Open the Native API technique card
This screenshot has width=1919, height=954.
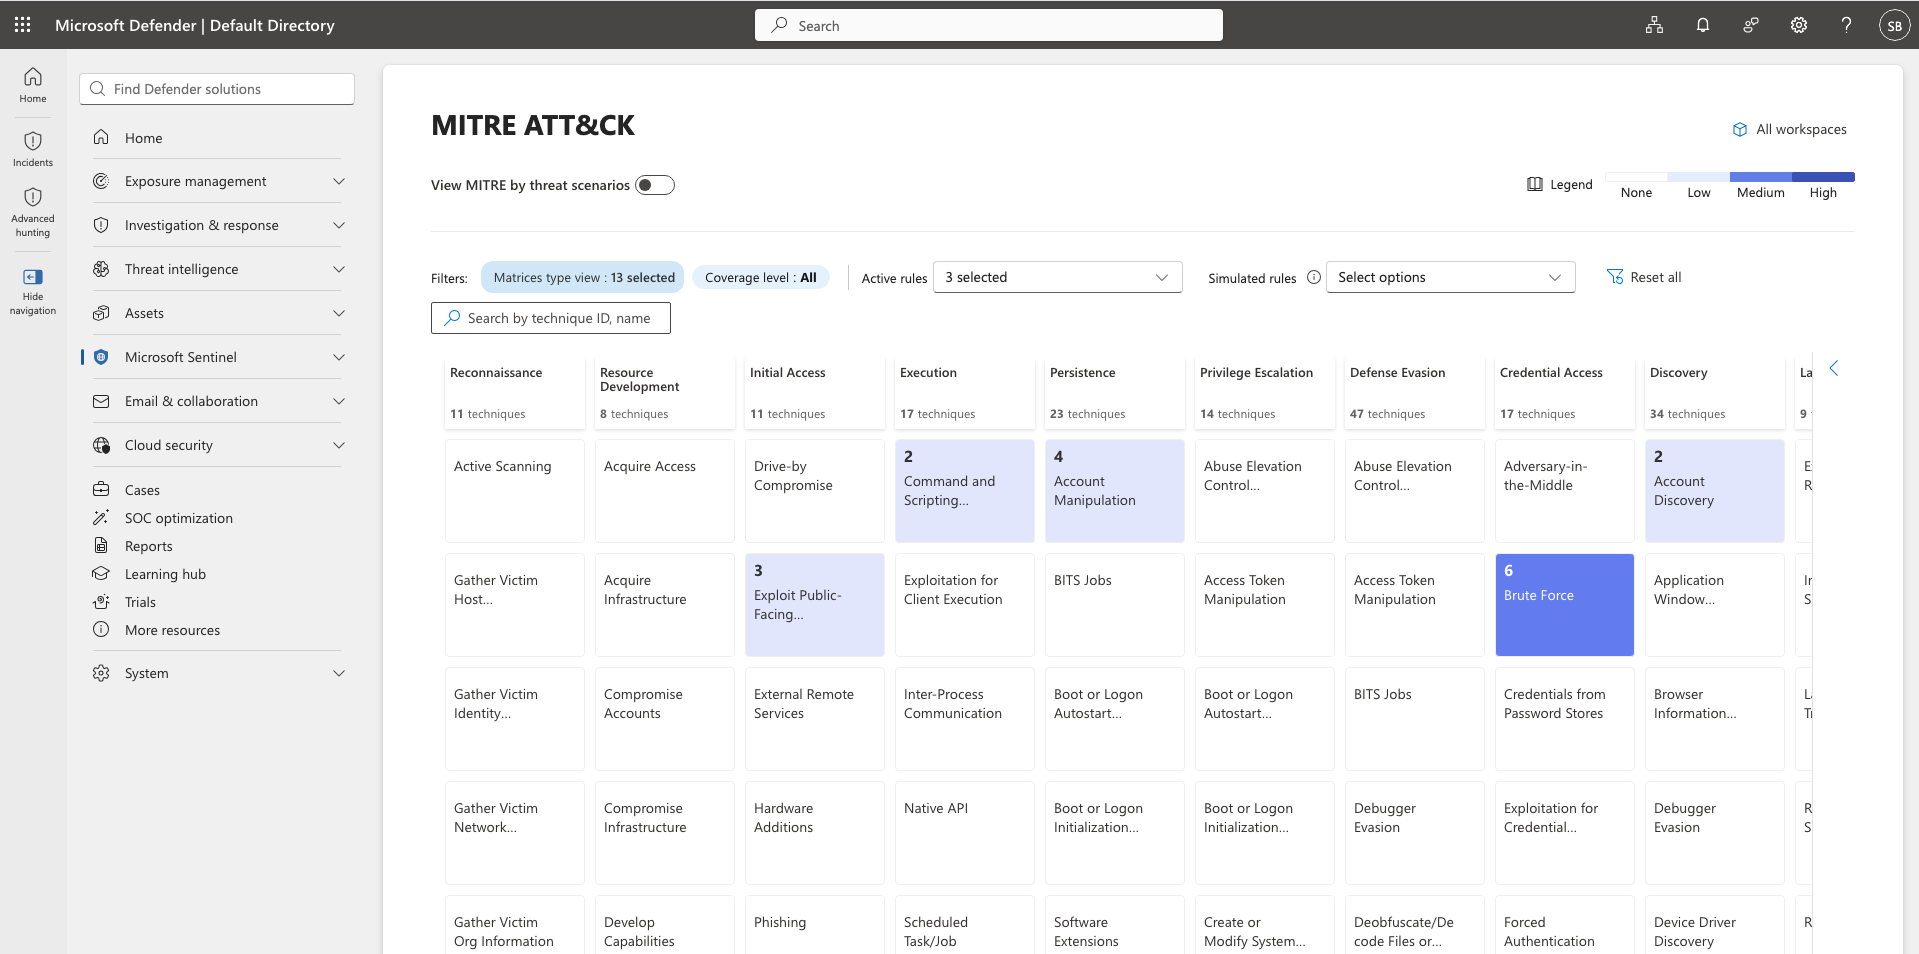pos(964,833)
